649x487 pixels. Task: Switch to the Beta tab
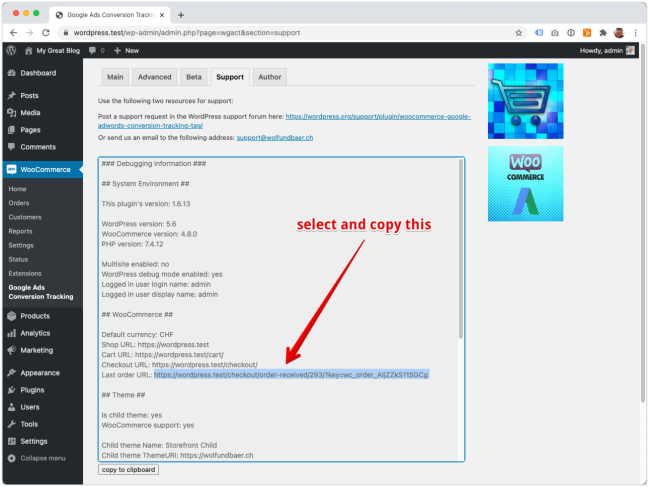pyautogui.click(x=194, y=77)
